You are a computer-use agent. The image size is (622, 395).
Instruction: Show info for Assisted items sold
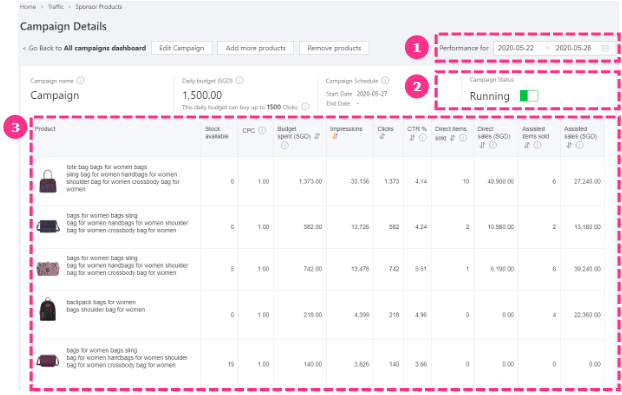coord(537,145)
